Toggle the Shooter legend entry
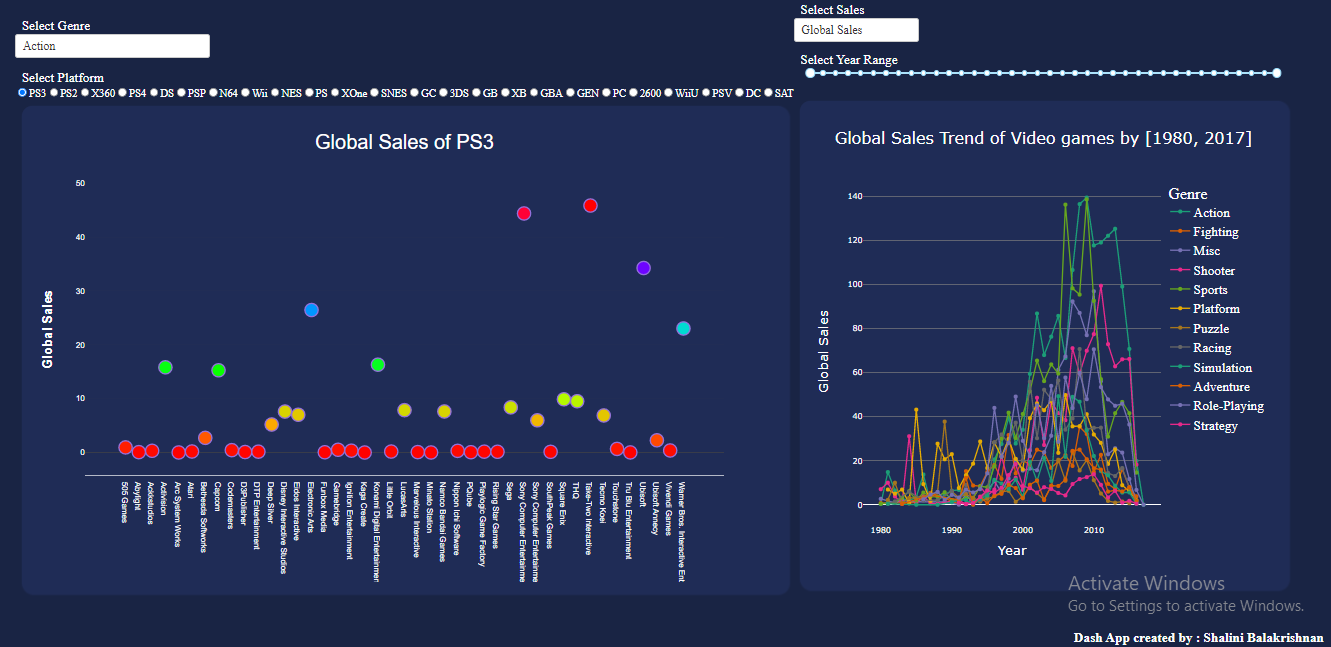1331x647 pixels. 1215,270
